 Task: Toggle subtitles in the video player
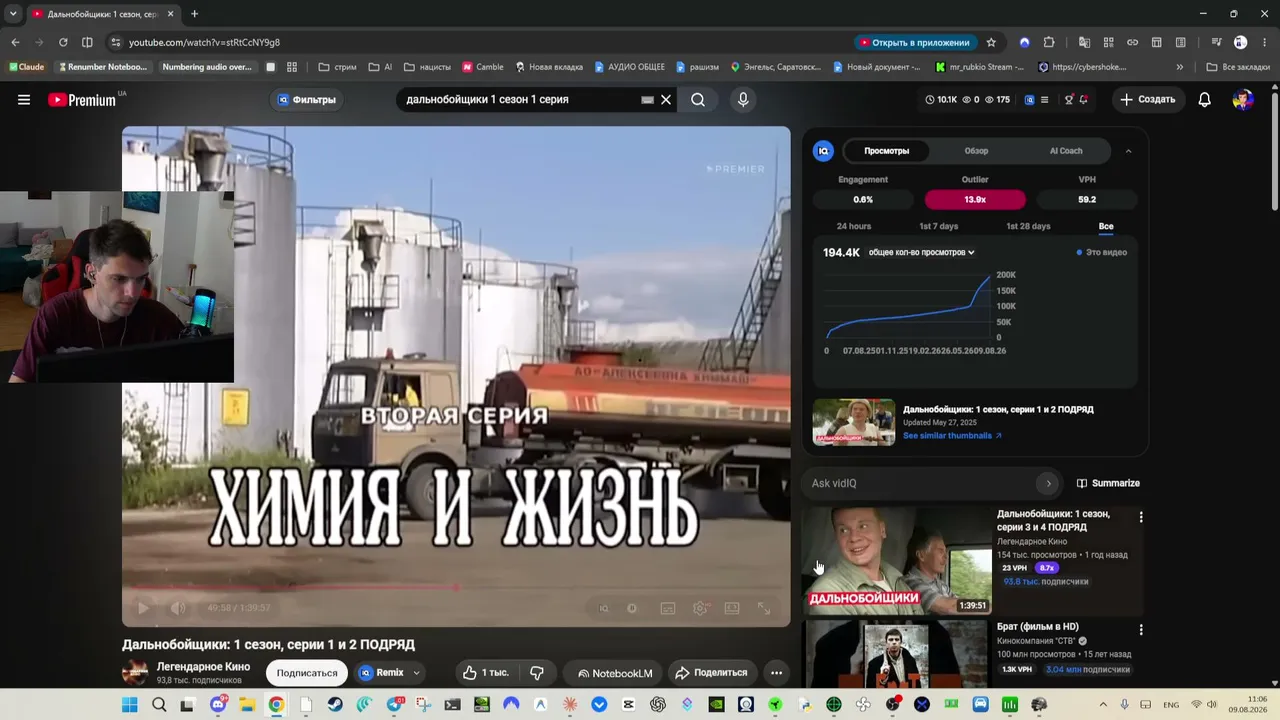coord(668,608)
